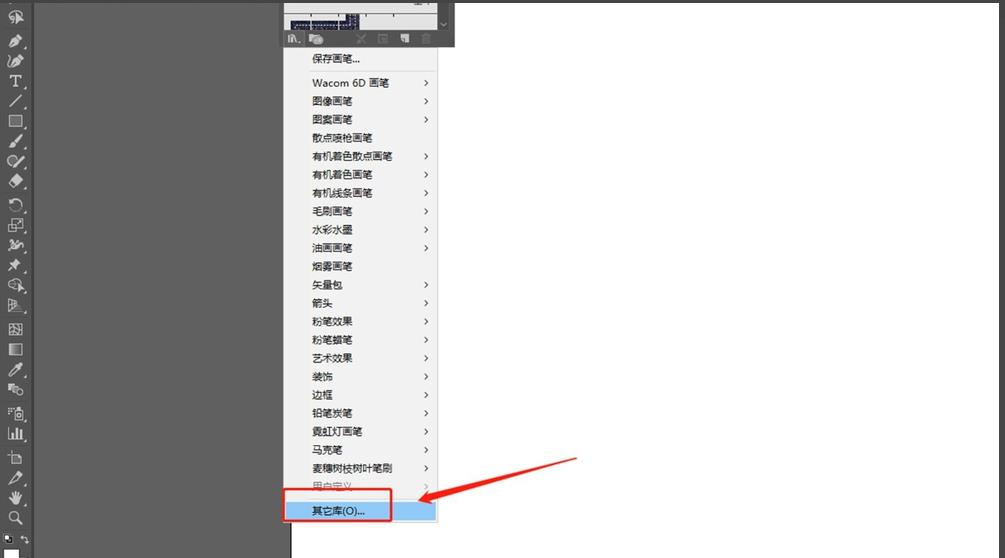Click the 粉笔蜡笔 label
The image size is (1005, 558).
(332, 340)
